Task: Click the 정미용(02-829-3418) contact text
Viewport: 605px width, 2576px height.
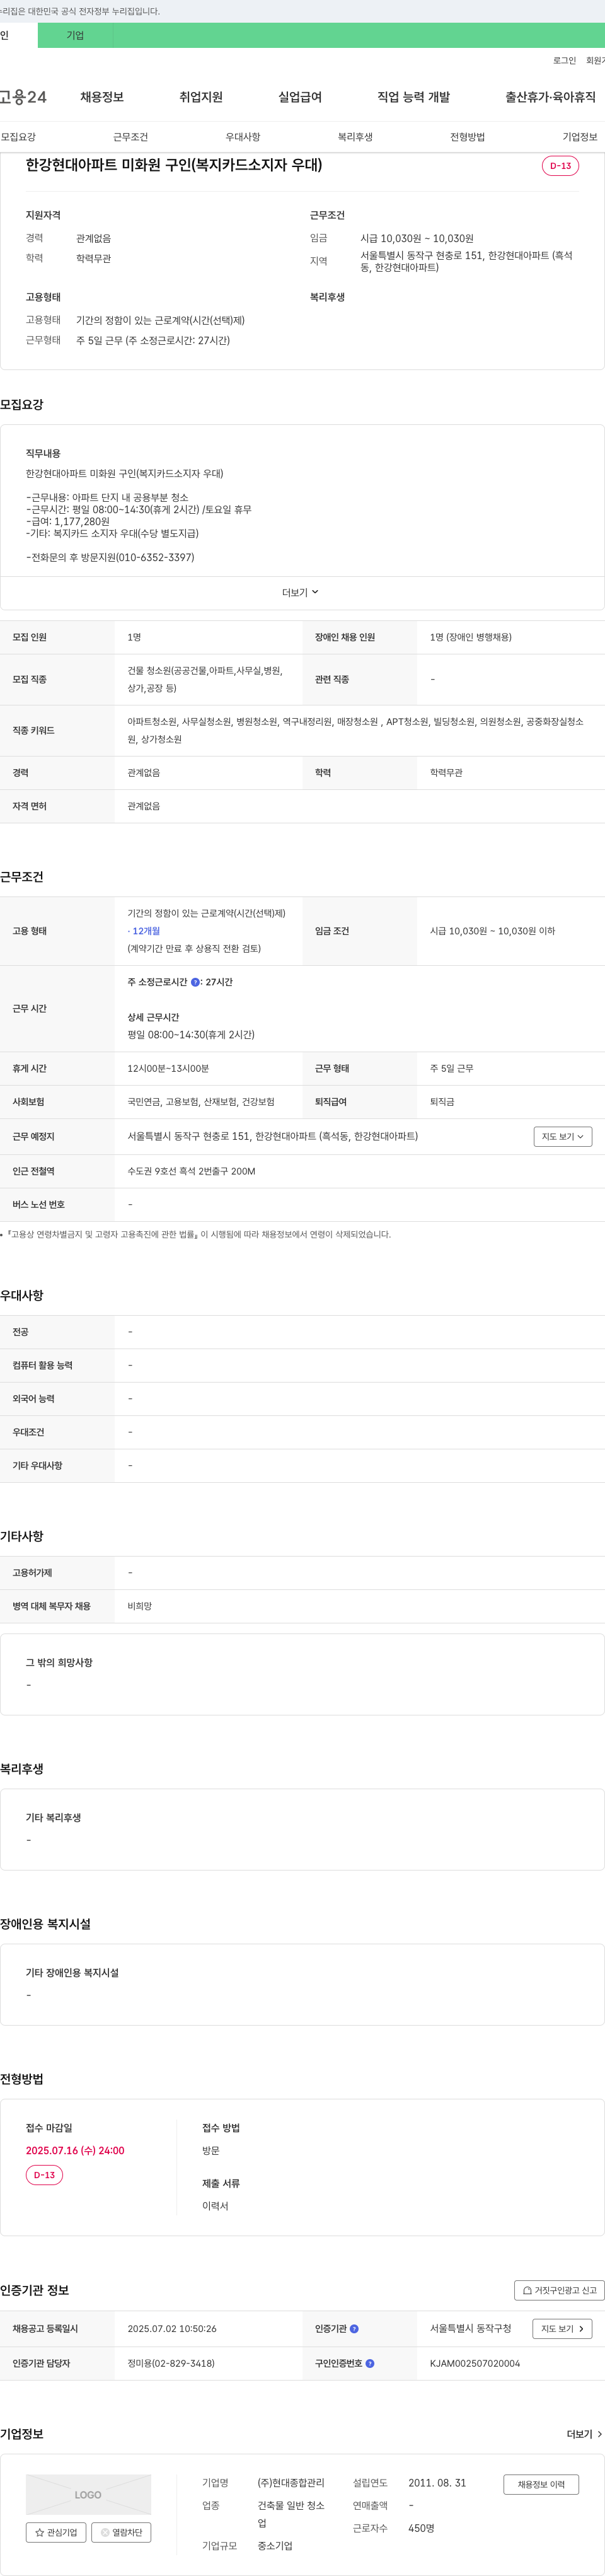Action: pyautogui.click(x=171, y=2364)
